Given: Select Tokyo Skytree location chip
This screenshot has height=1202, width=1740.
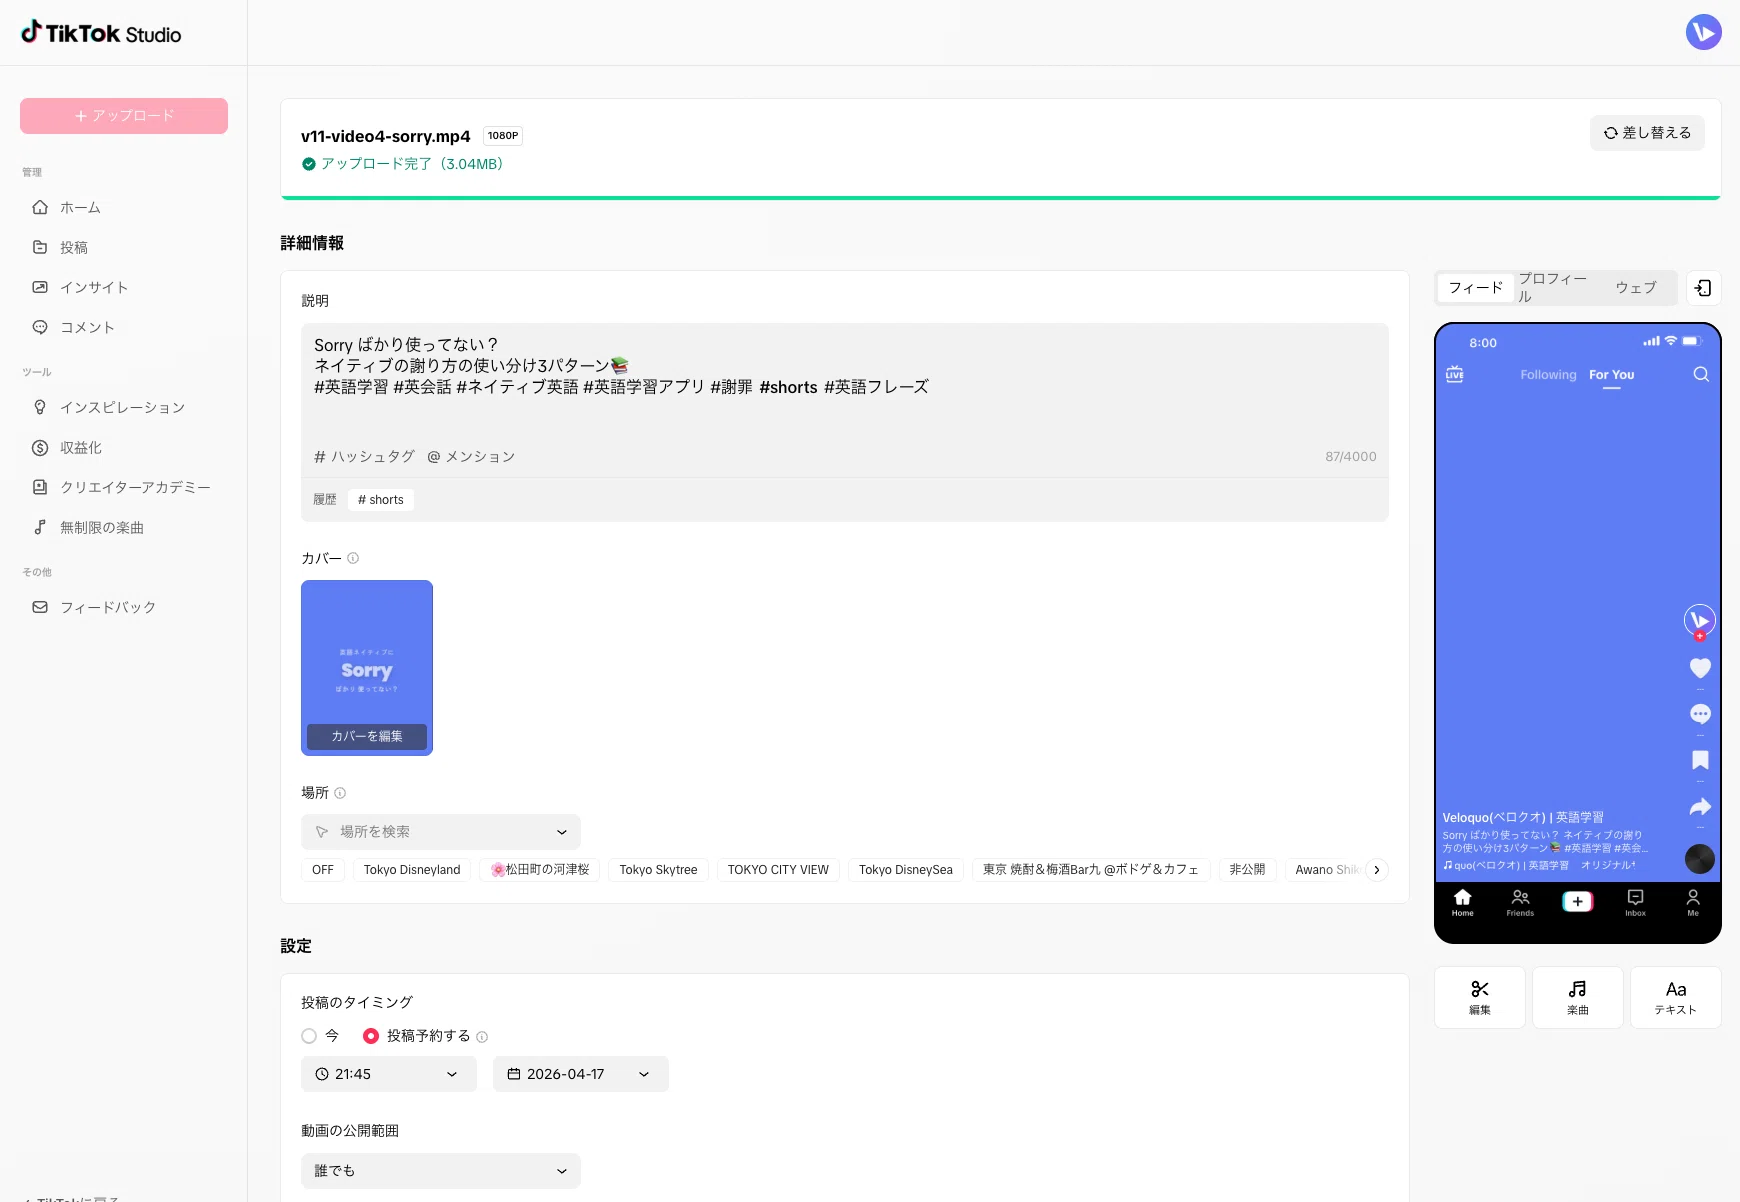Looking at the screenshot, I should (x=658, y=870).
